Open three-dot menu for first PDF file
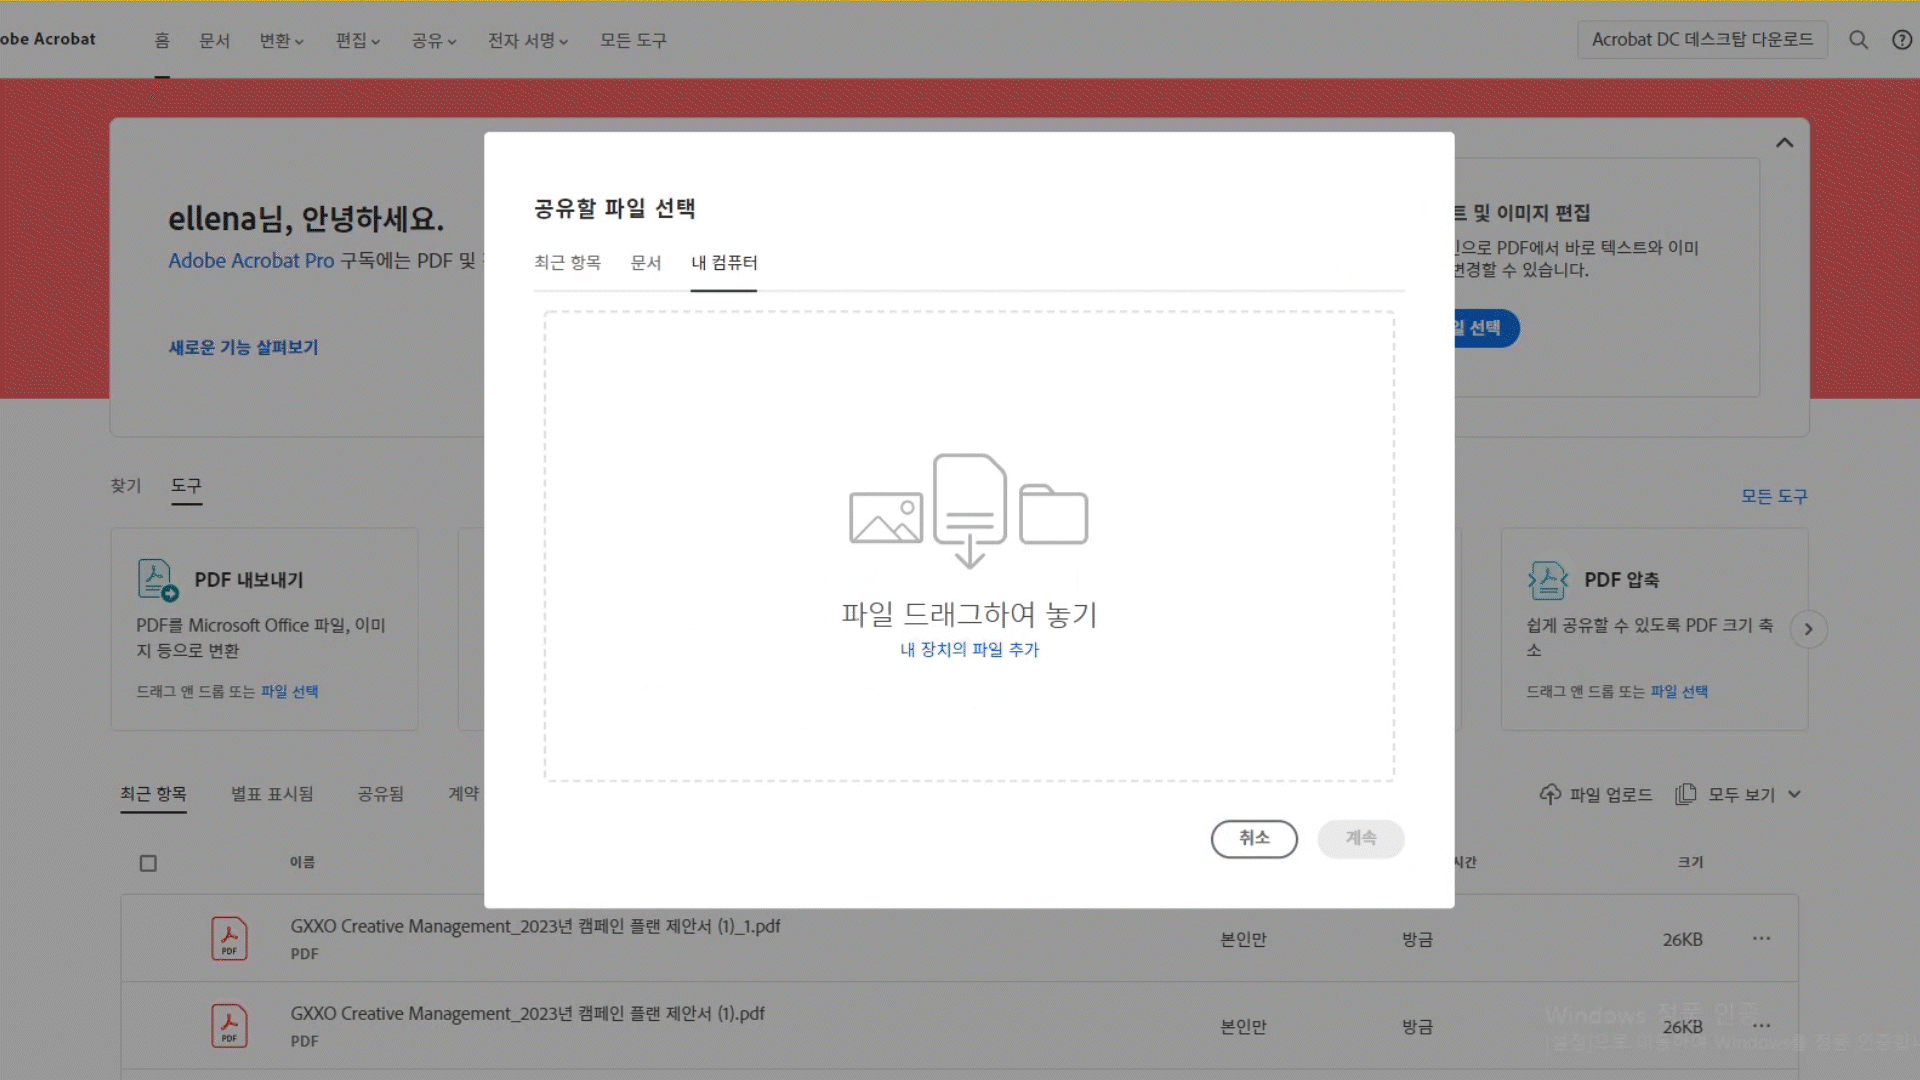Viewport: 1920px width, 1080px height. (1761, 938)
